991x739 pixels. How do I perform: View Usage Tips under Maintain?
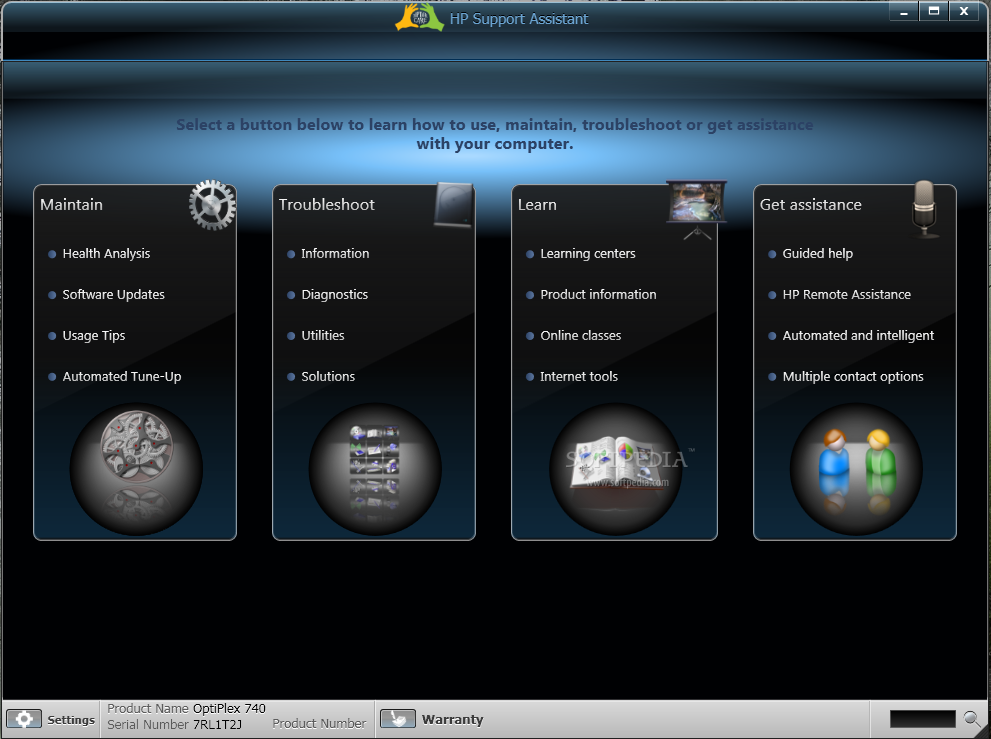(94, 336)
